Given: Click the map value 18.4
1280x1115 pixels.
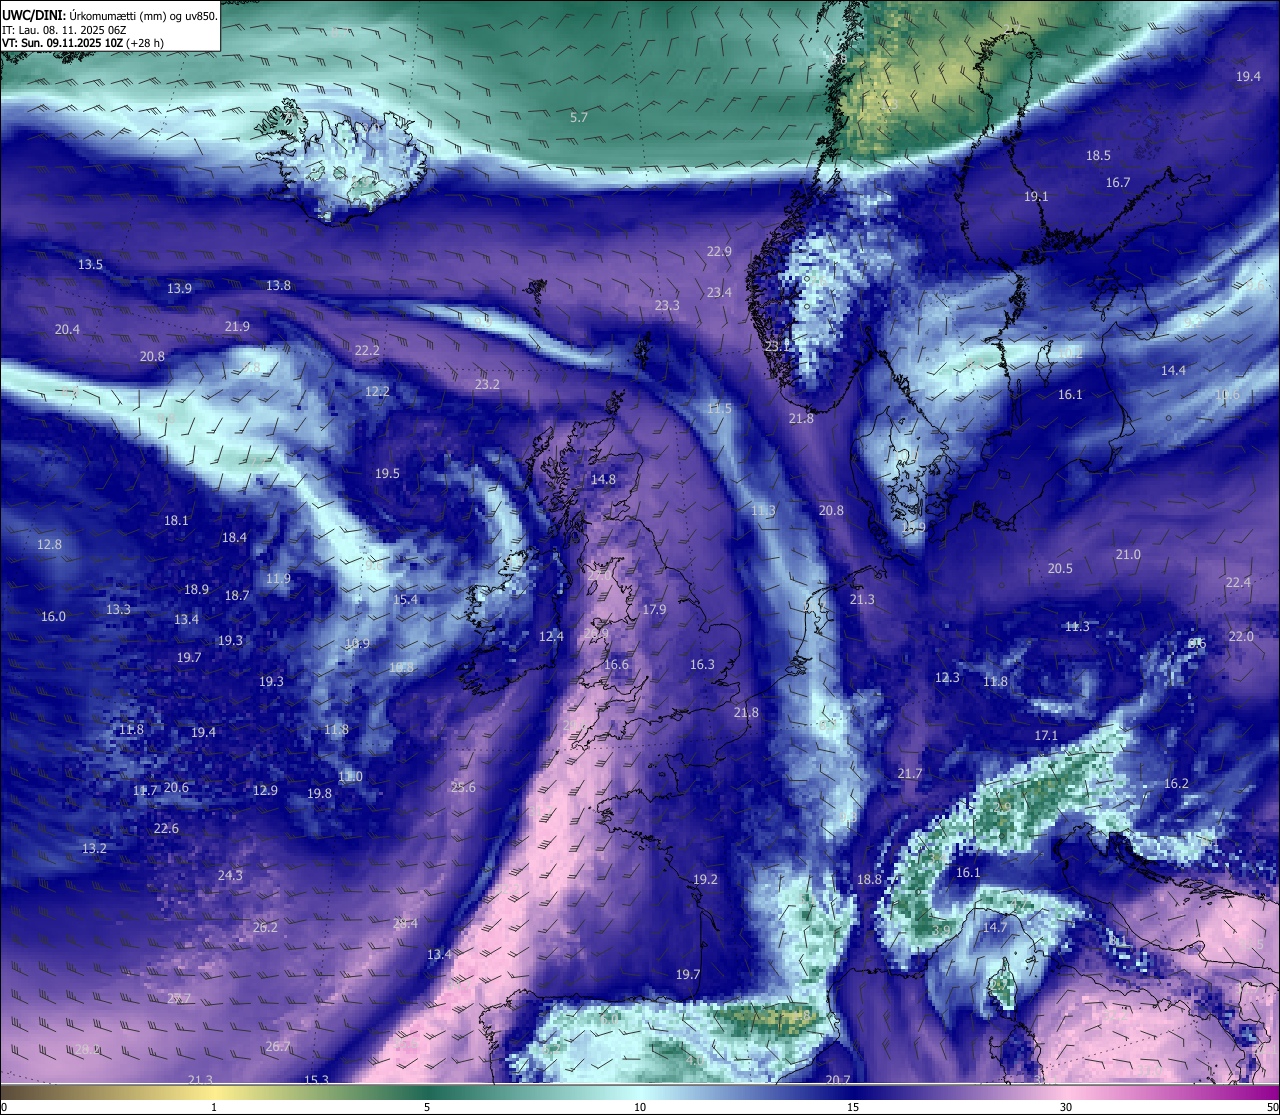Looking at the screenshot, I should click(x=234, y=538).
